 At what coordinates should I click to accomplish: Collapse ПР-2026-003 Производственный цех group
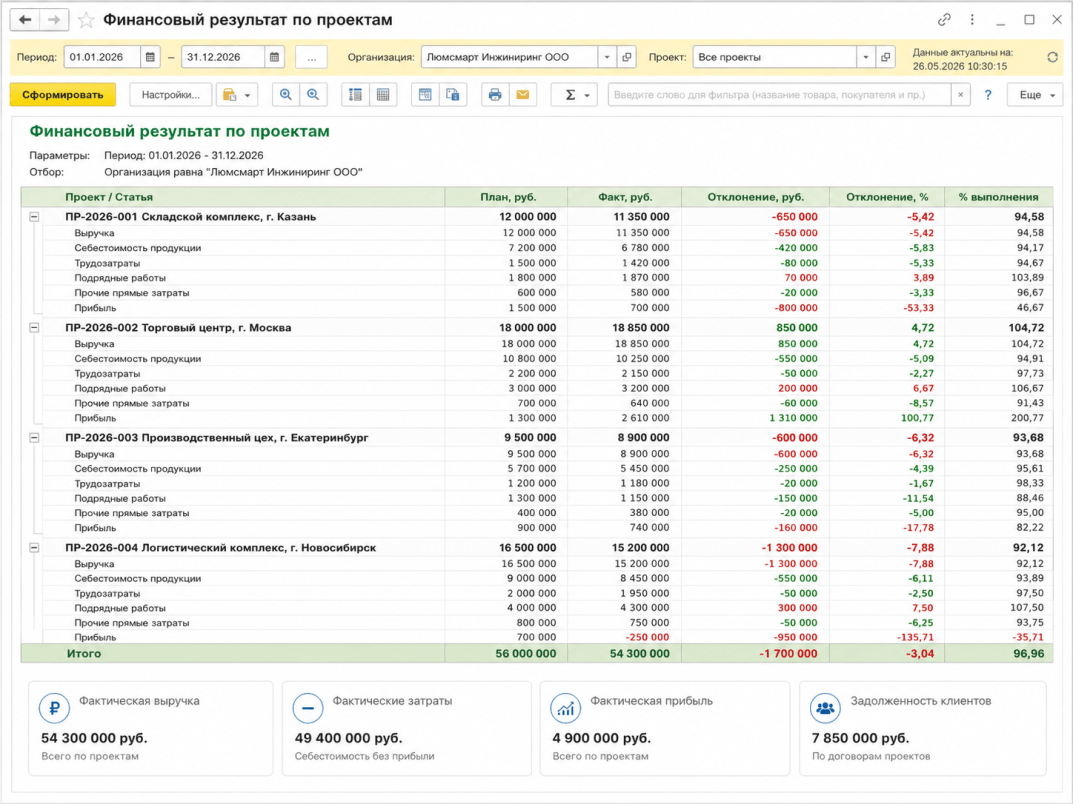[34, 438]
